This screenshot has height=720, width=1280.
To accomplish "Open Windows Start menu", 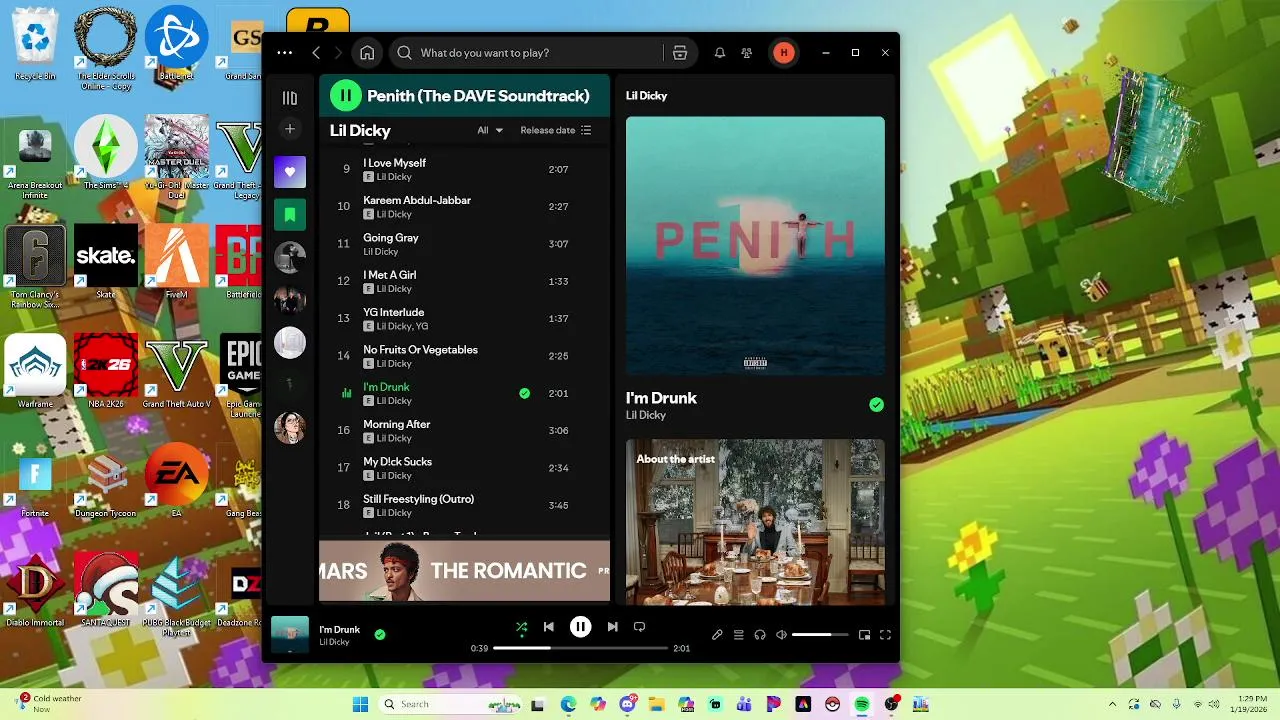I will [360, 704].
